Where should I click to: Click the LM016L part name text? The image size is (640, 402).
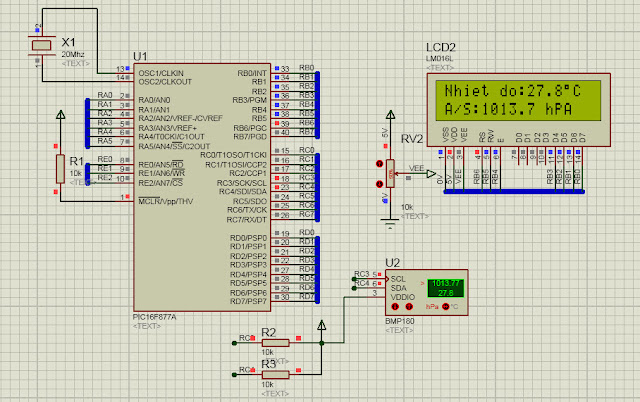point(439,59)
